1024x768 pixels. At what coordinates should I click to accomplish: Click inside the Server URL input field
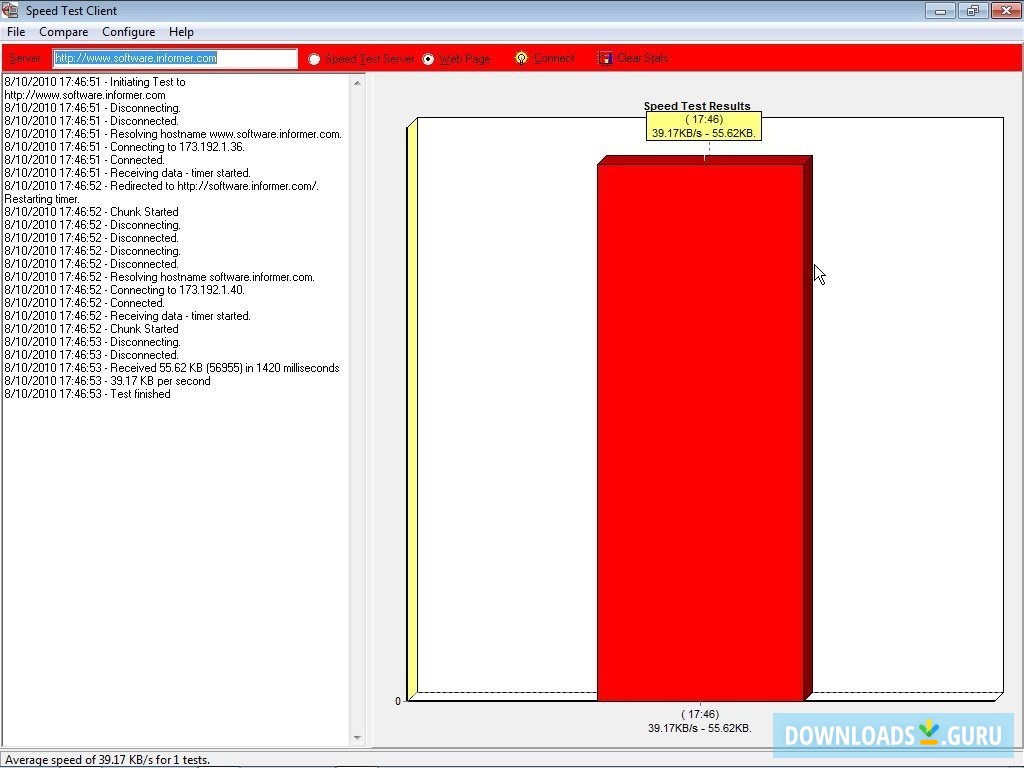(x=175, y=58)
